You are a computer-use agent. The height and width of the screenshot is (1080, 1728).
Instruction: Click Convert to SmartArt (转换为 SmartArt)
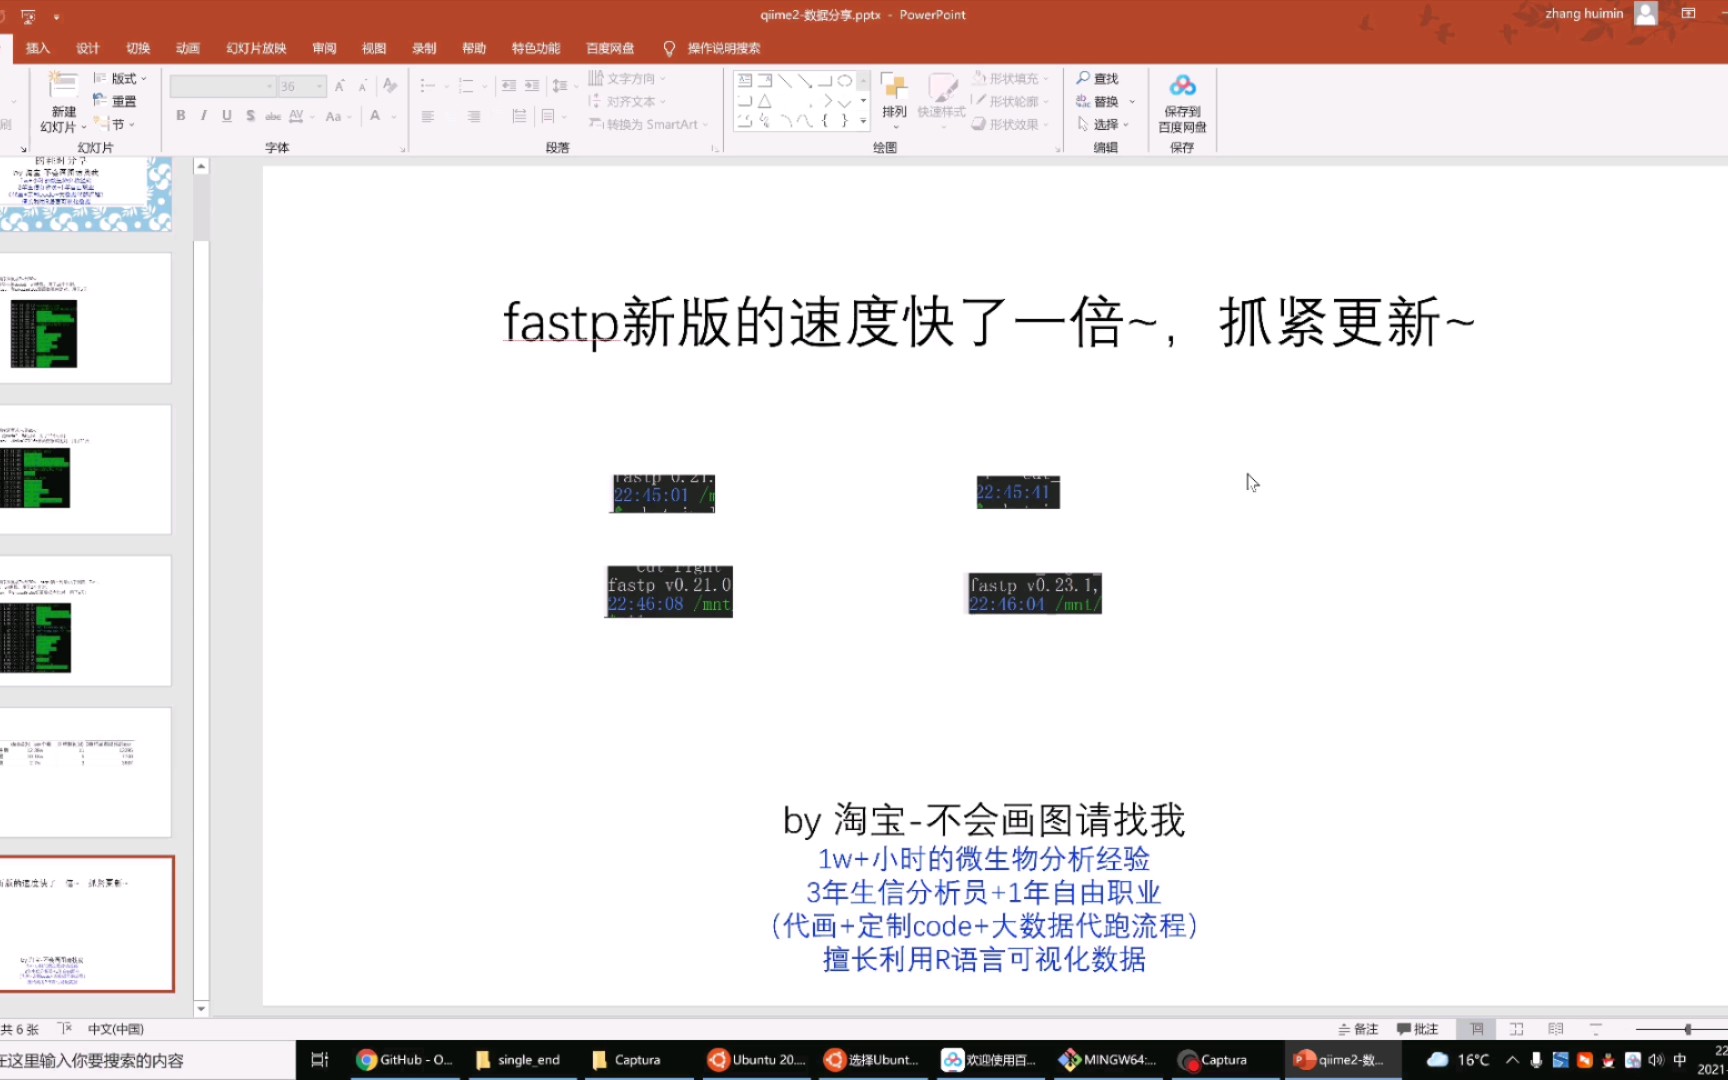point(648,124)
